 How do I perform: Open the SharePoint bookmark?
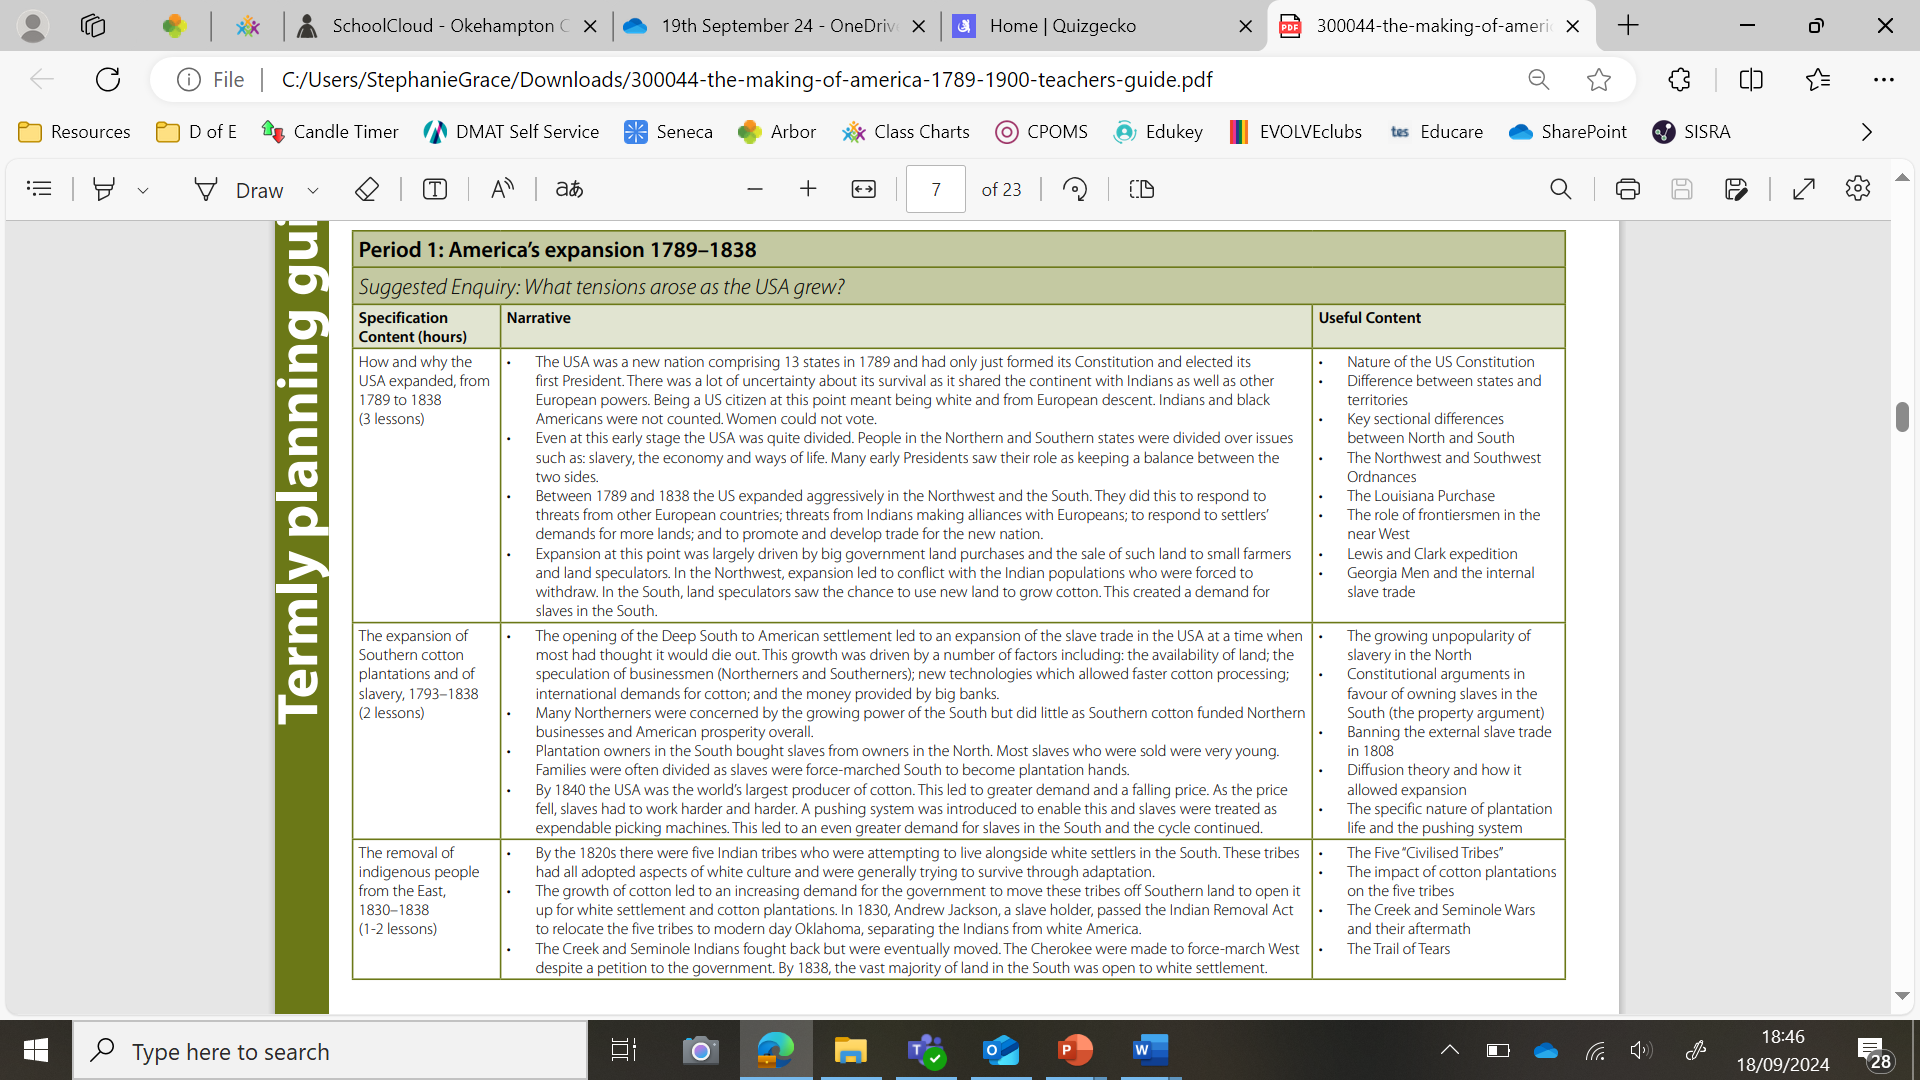(x=1568, y=132)
